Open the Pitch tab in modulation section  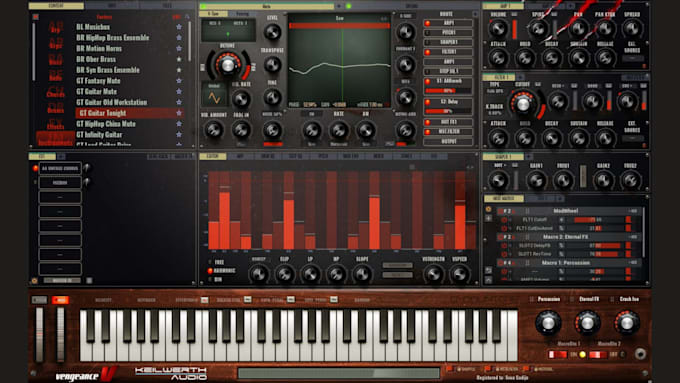(323, 156)
